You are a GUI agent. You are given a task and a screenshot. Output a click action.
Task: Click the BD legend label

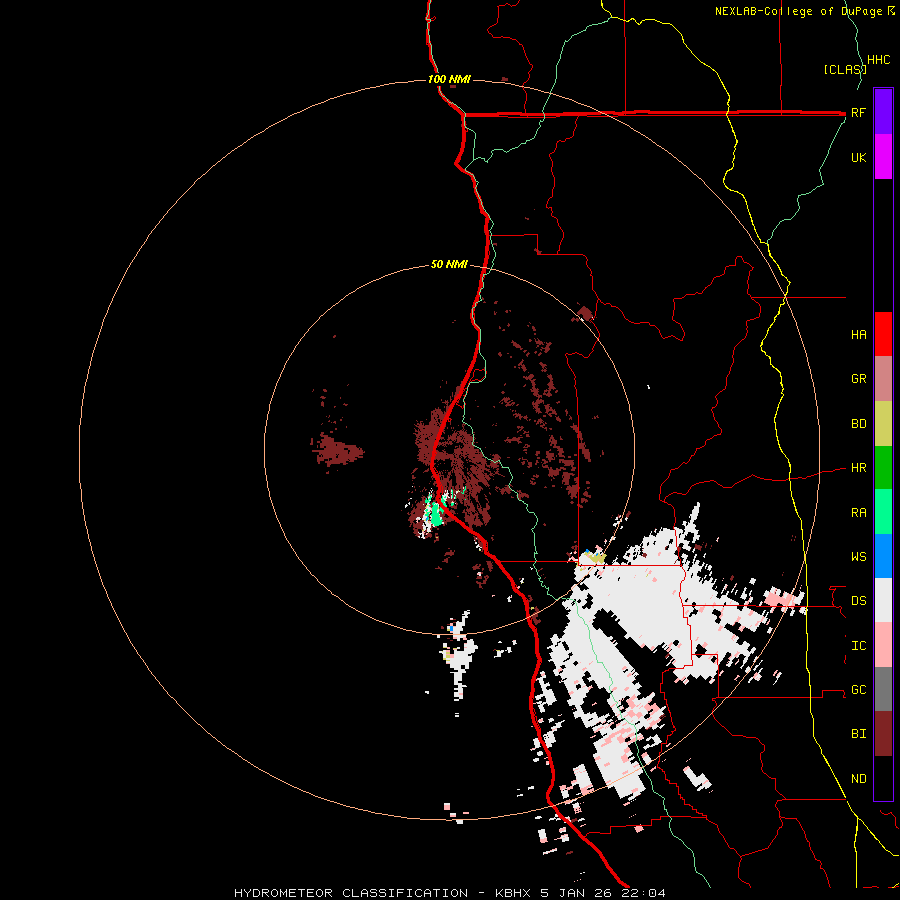[858, 424]
